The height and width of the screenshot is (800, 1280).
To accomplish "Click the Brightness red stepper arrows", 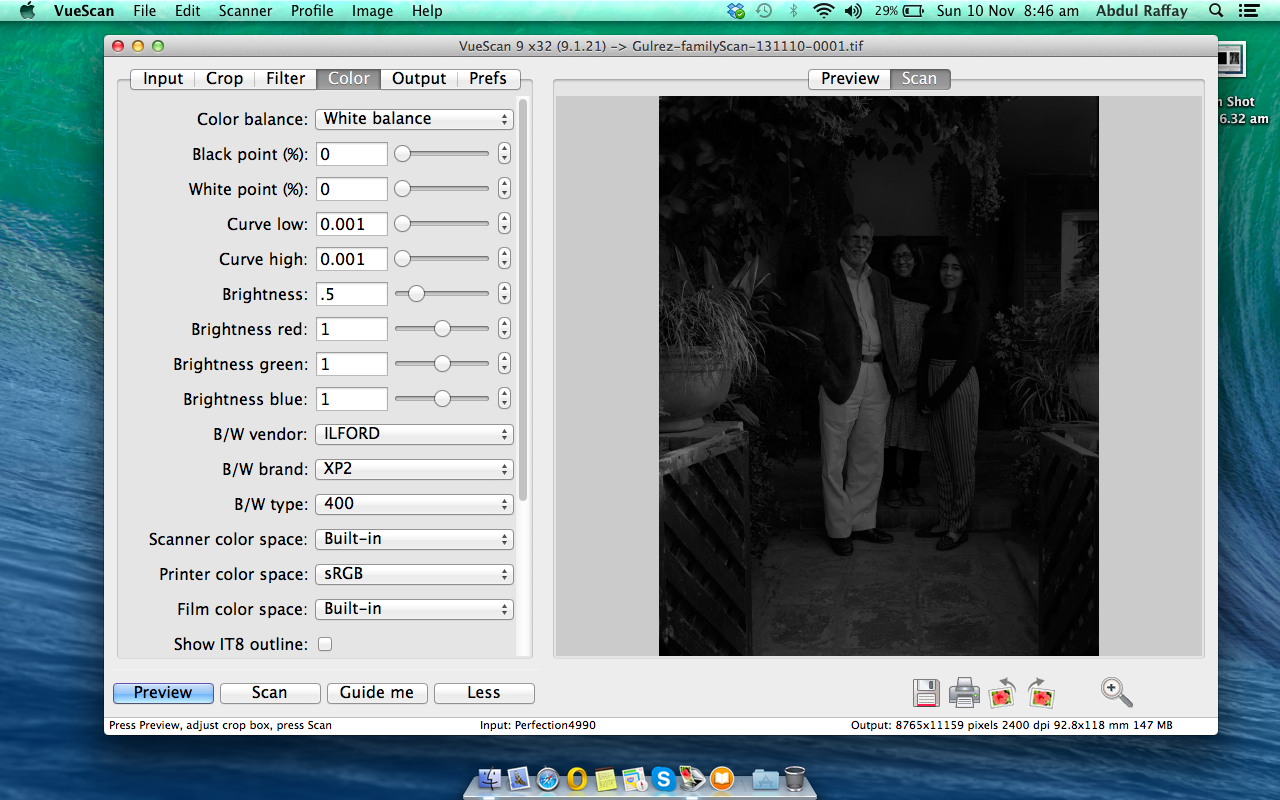I will pyautogui.click(x=504, y=329).
